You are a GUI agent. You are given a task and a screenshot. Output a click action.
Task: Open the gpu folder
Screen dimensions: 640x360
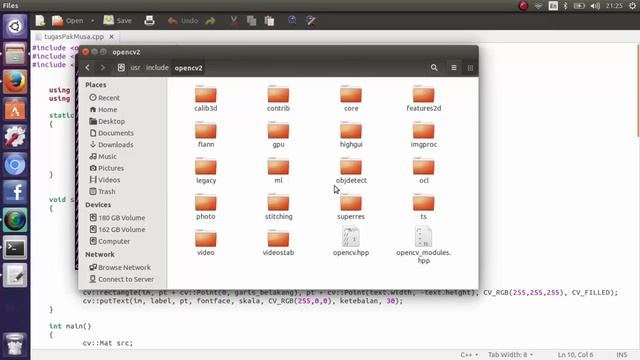click(x=278, y=134)
